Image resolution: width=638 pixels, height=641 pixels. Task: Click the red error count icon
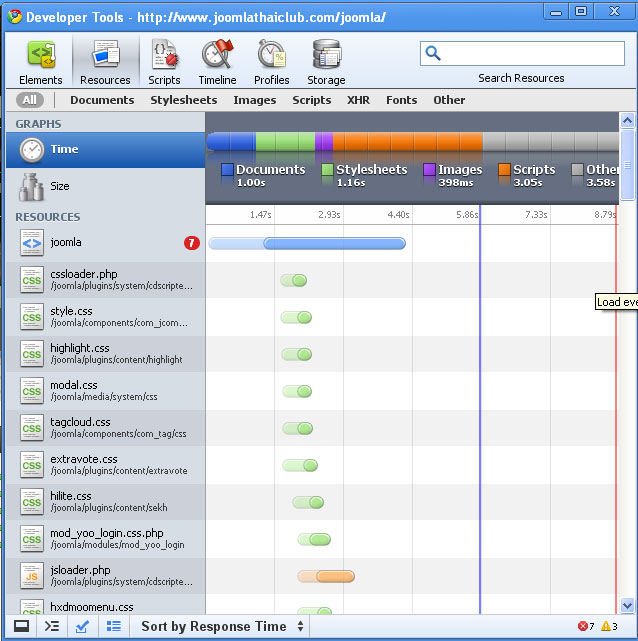point(583,626)
